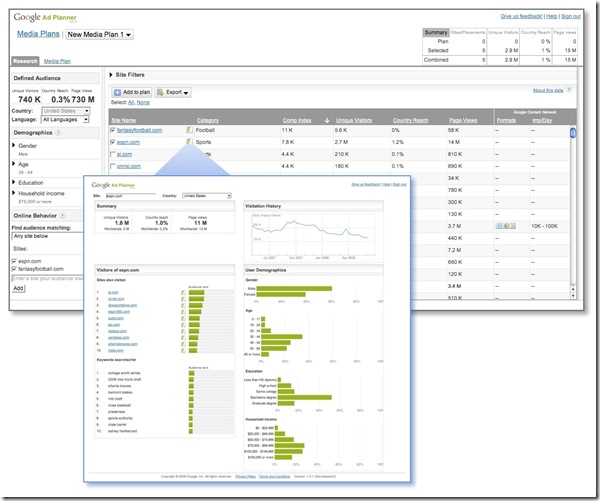Image resolution: width=600 pixels, height=501 pixels.
Task: Open the Media Plans link
Action: point(38,34)
